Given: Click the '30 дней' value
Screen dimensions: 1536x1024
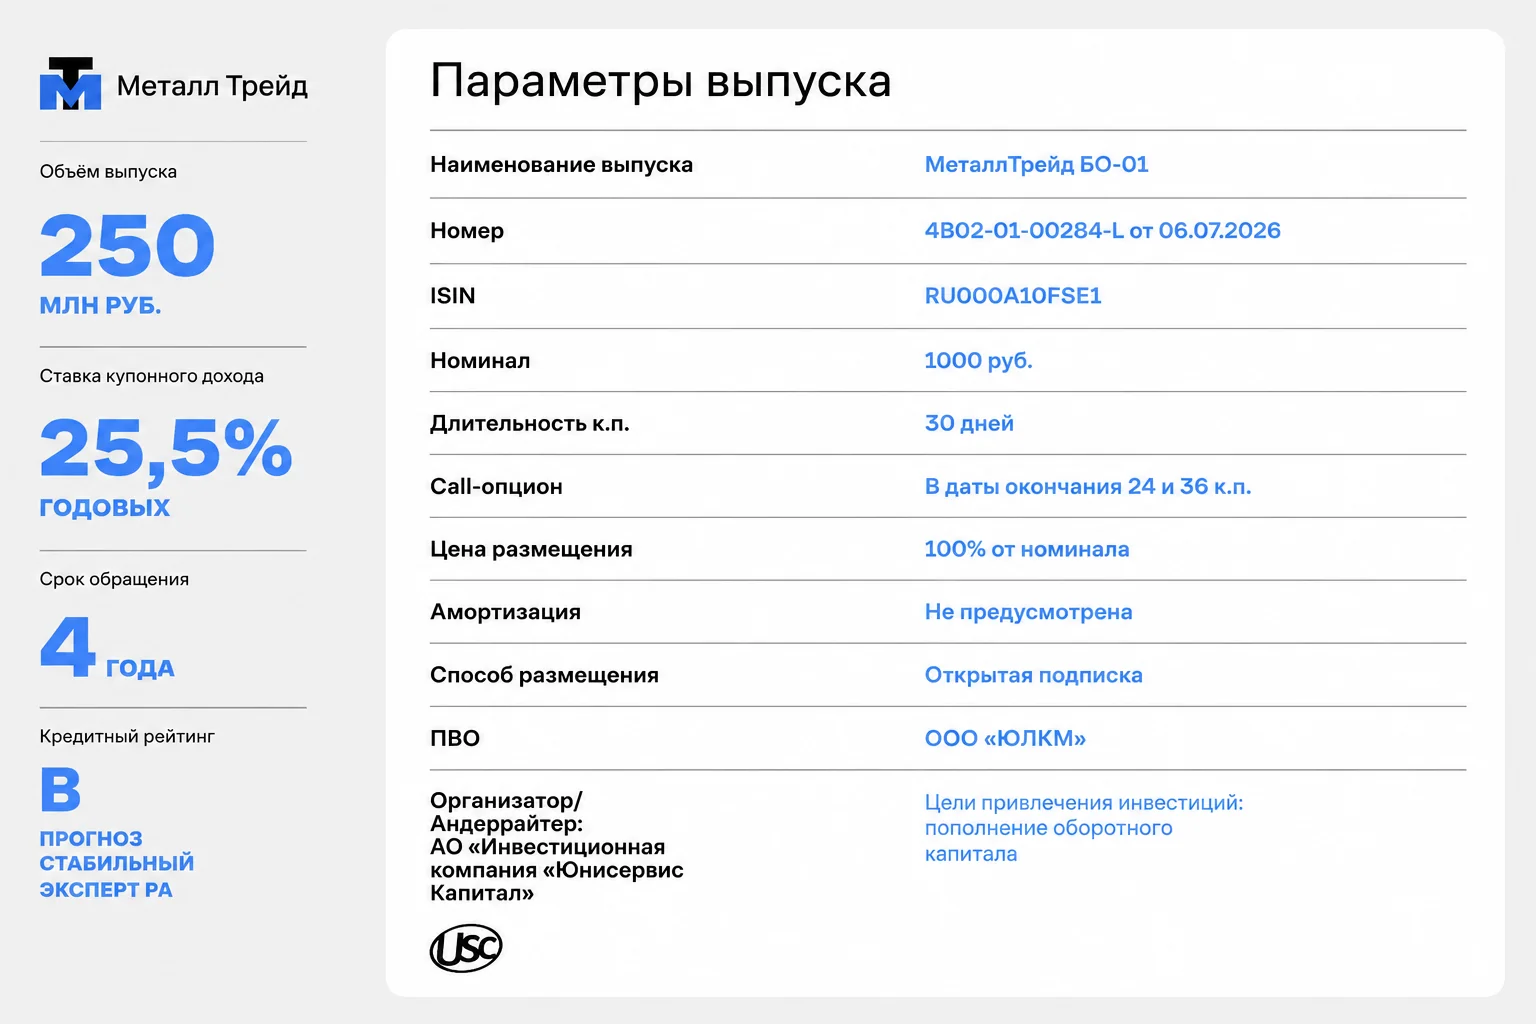Looking at the screenshot, I should [x=969, y=424].
